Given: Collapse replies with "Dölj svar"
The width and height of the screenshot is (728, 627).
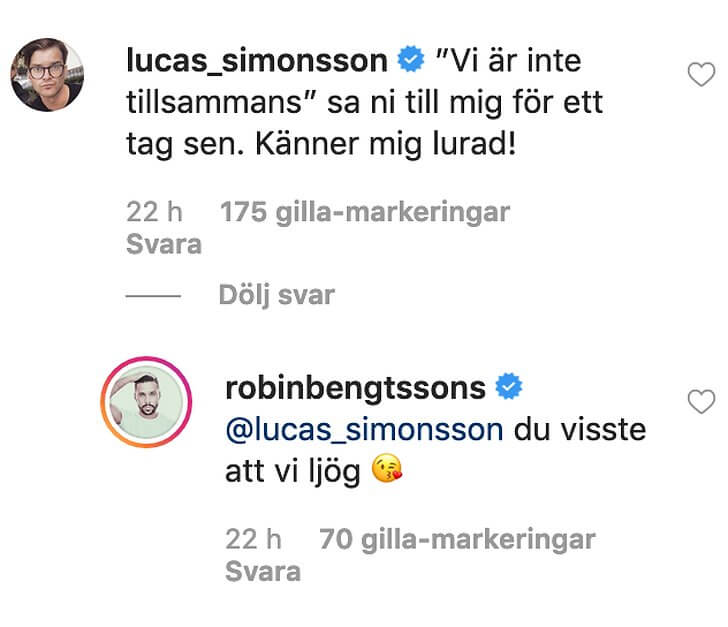Looking at the screenshot, I should point(276,295).
